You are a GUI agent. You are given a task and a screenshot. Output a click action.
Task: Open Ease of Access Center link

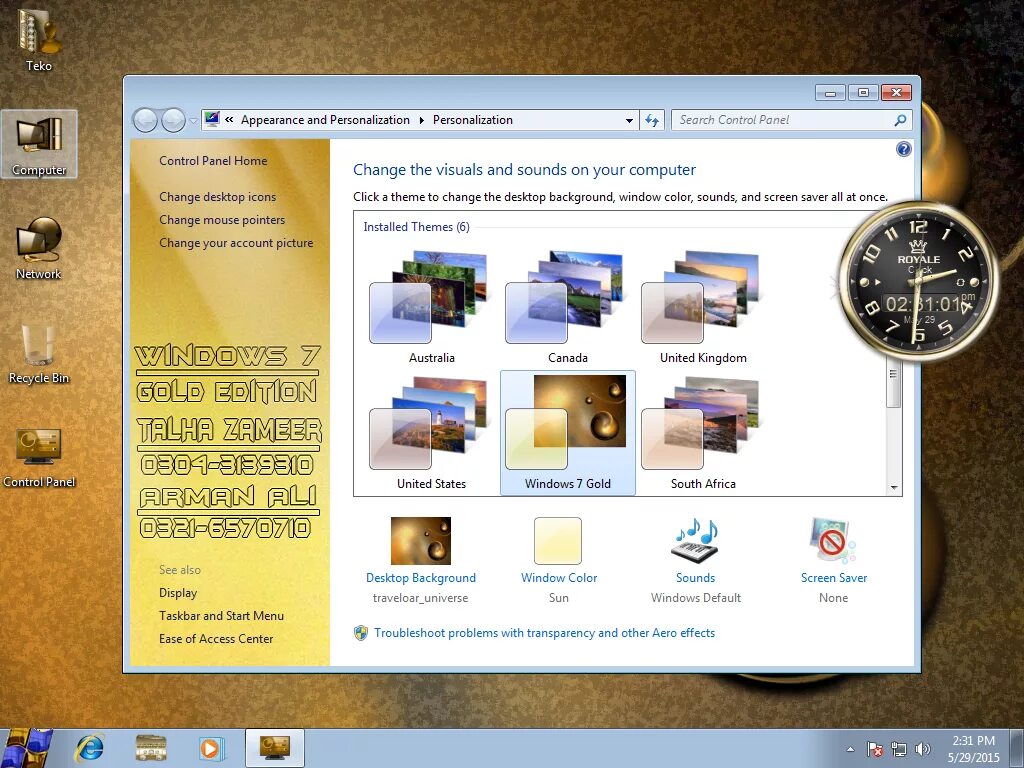tap(216, 638)
